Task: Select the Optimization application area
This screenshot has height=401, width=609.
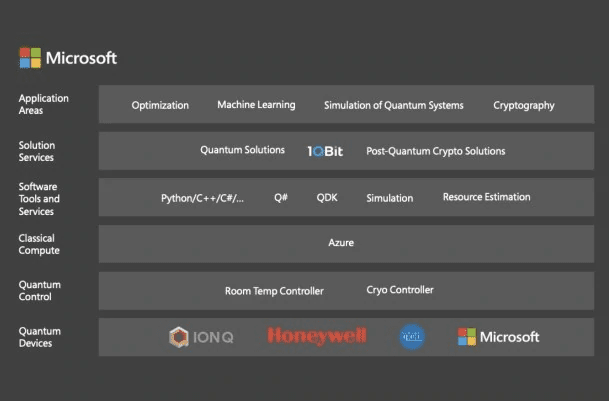Action: 160,105
